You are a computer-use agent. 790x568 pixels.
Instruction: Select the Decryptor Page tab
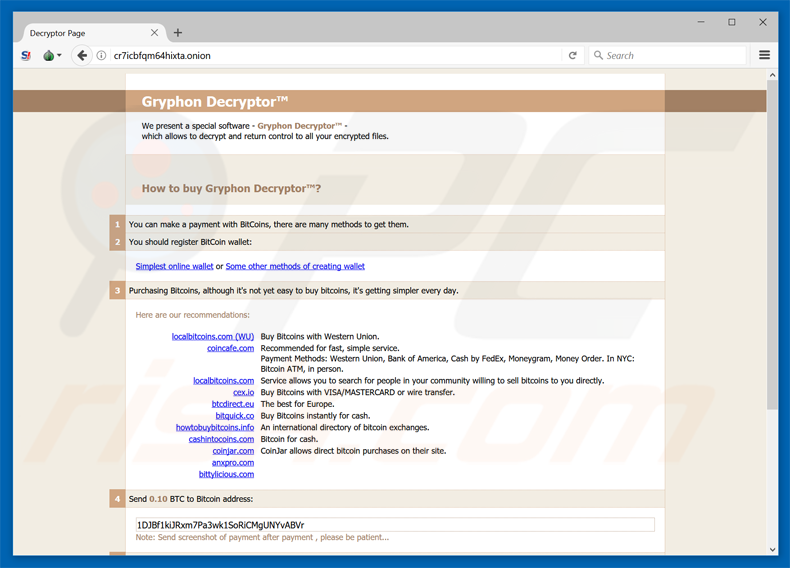94,33
